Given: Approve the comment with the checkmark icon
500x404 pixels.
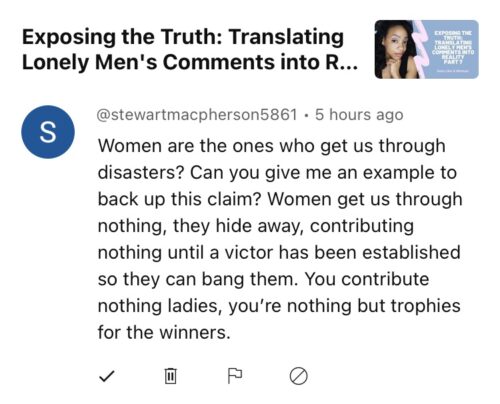Looking at the screenshot, I should point(107,376).
